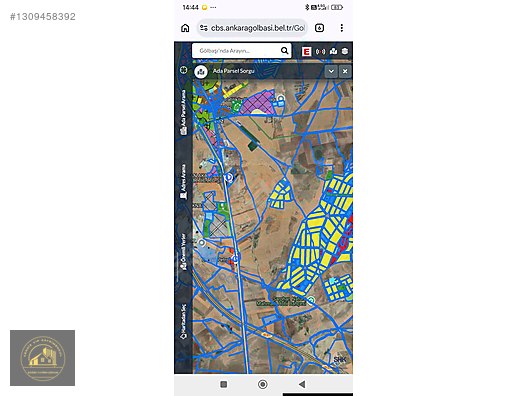The image size is (528, 396).
Task: Collapse the Ada Parsel Sorgu panel chevron
Action: tap(331, 71)
